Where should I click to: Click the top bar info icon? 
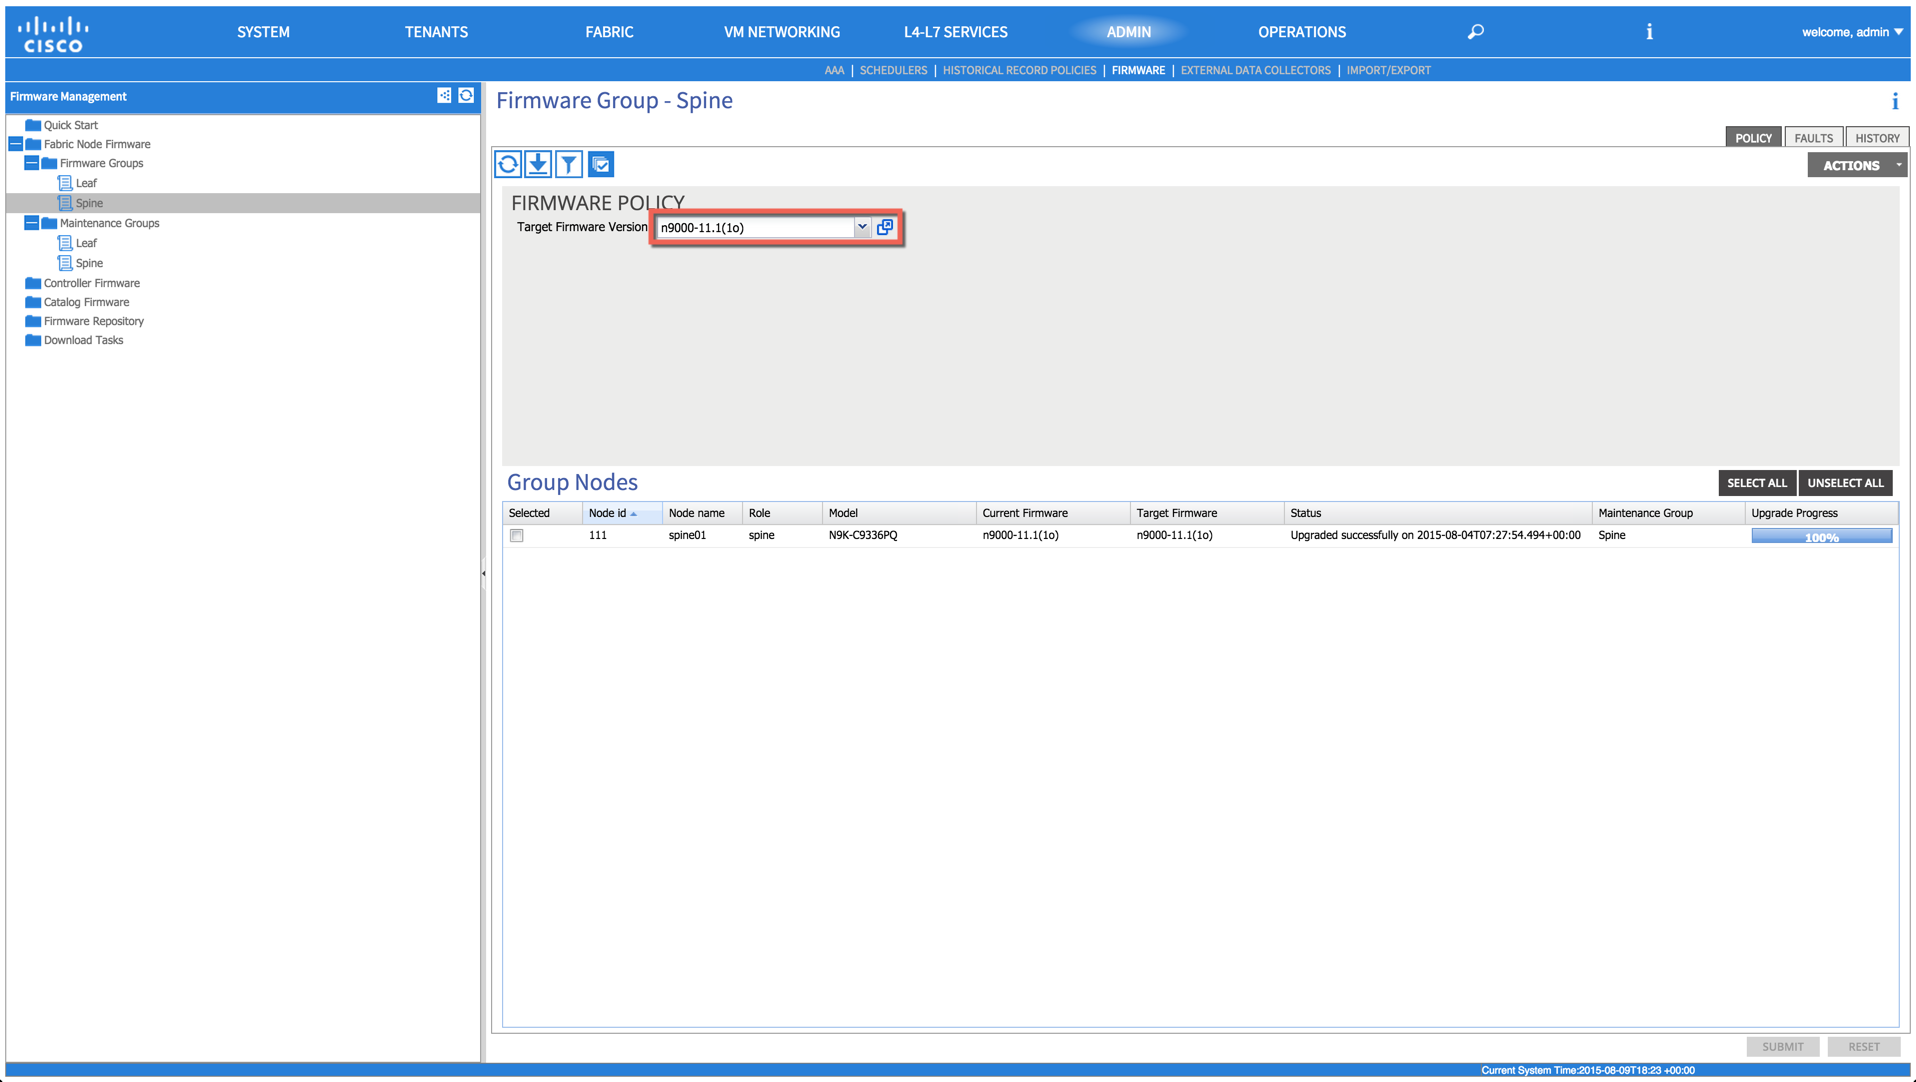pyautogui.click(x=1649, y=32)
